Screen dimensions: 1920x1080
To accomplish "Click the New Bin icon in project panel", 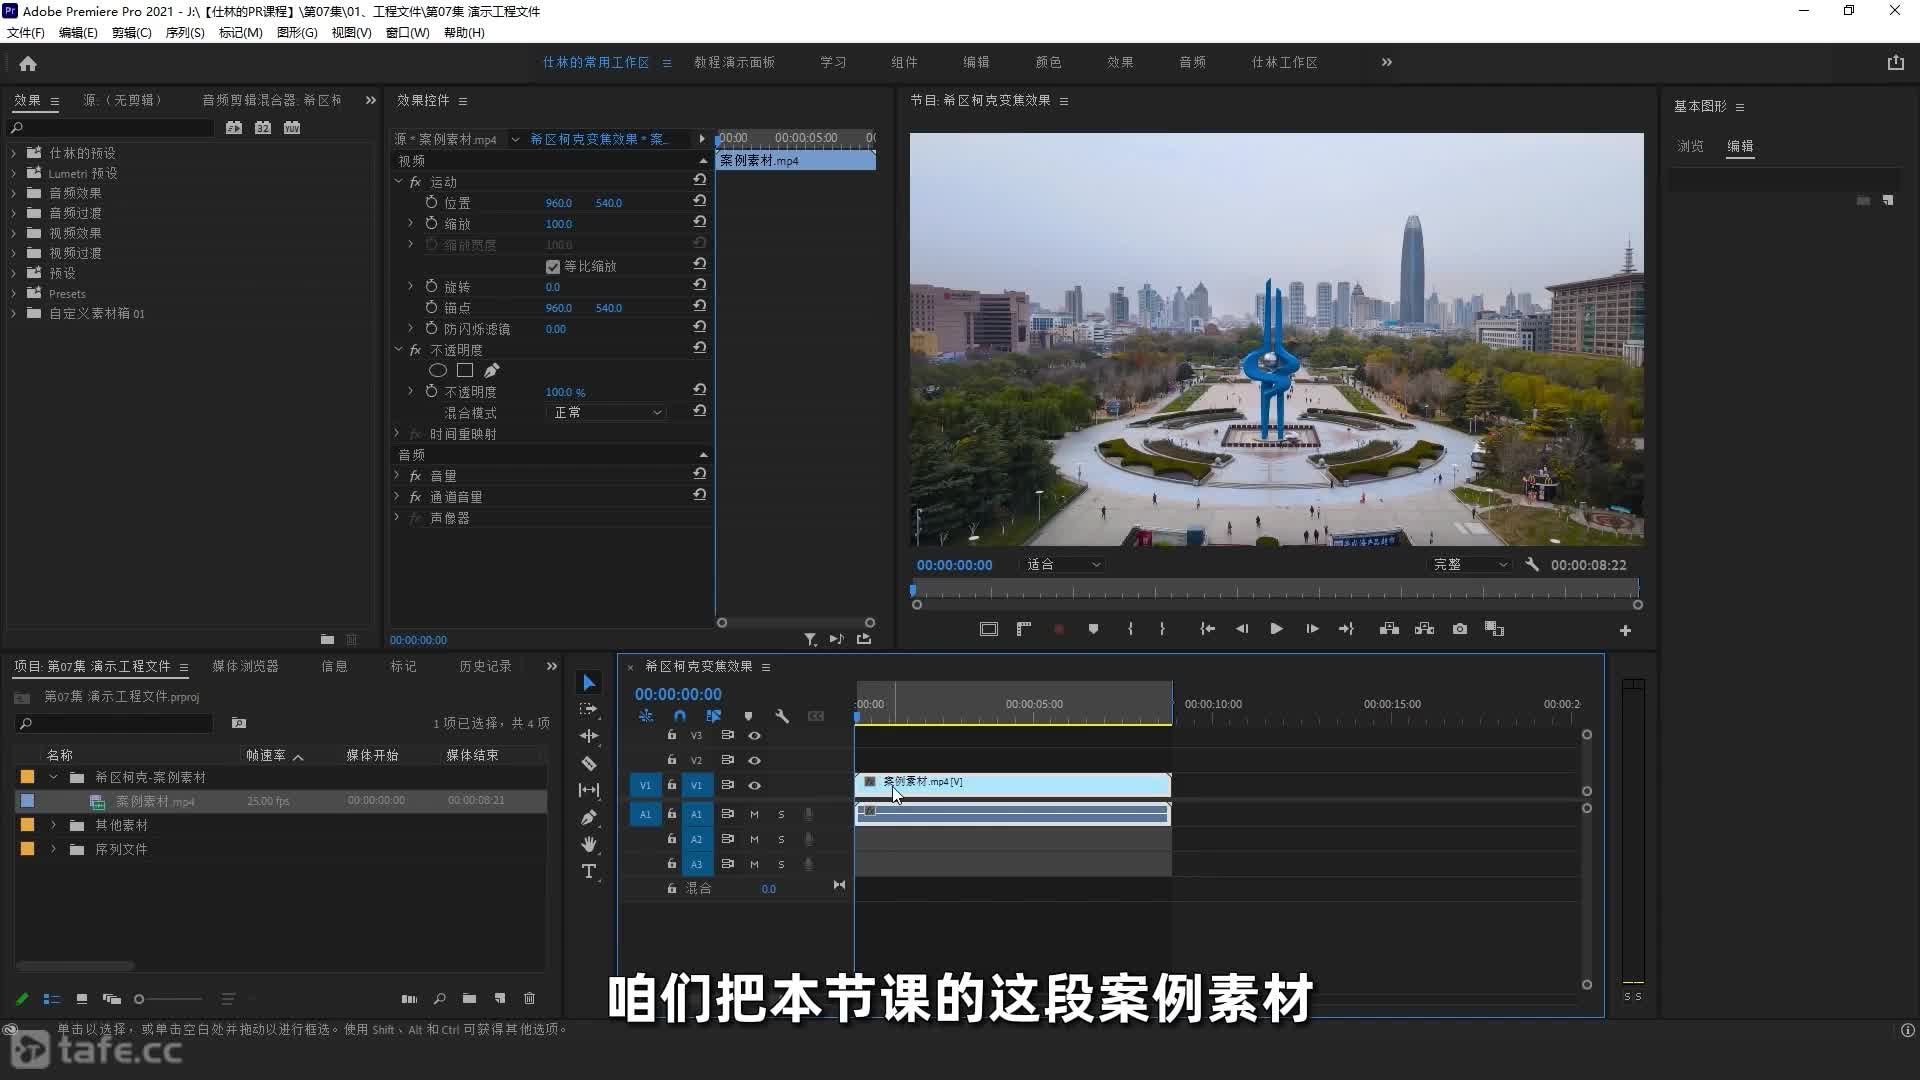I will (469, 998).
